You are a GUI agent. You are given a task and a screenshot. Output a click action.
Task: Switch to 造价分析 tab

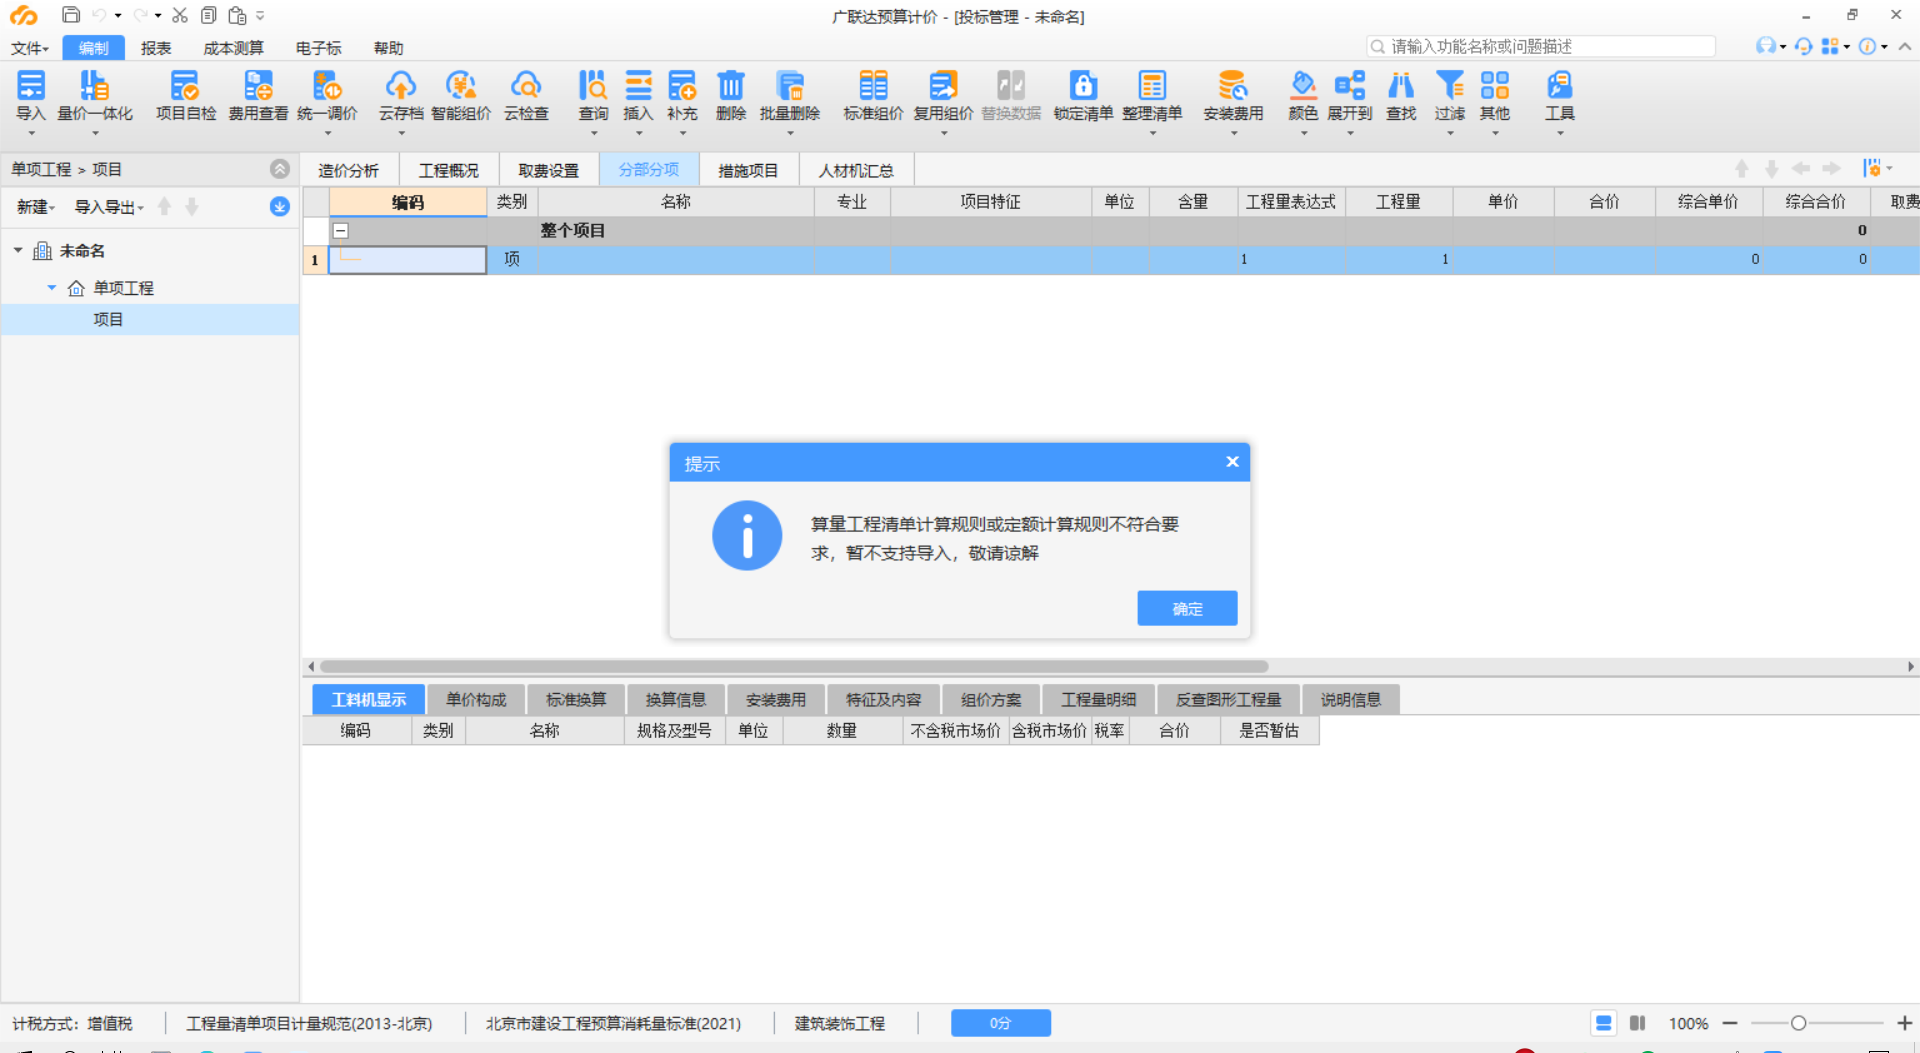click(349, 170)
